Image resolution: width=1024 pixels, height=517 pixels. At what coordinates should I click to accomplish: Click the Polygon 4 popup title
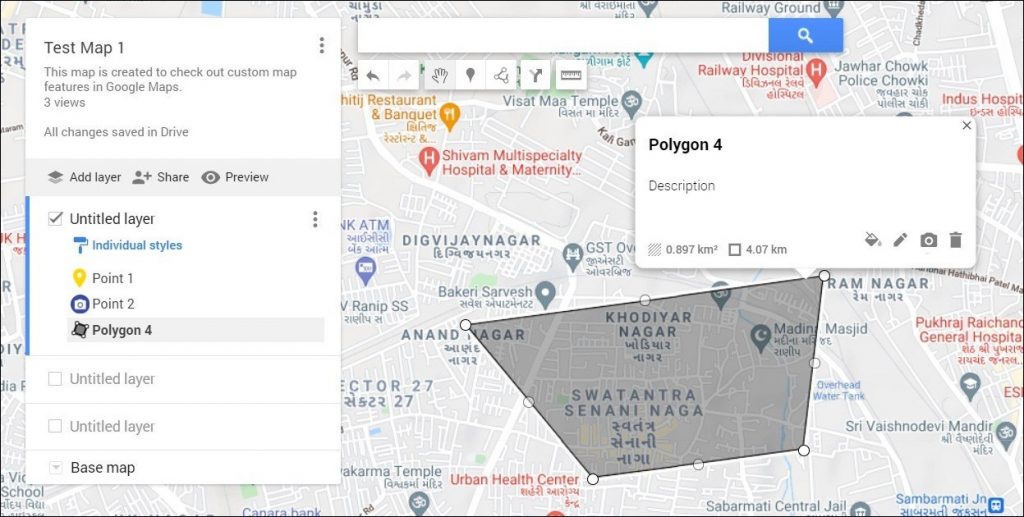685,145
